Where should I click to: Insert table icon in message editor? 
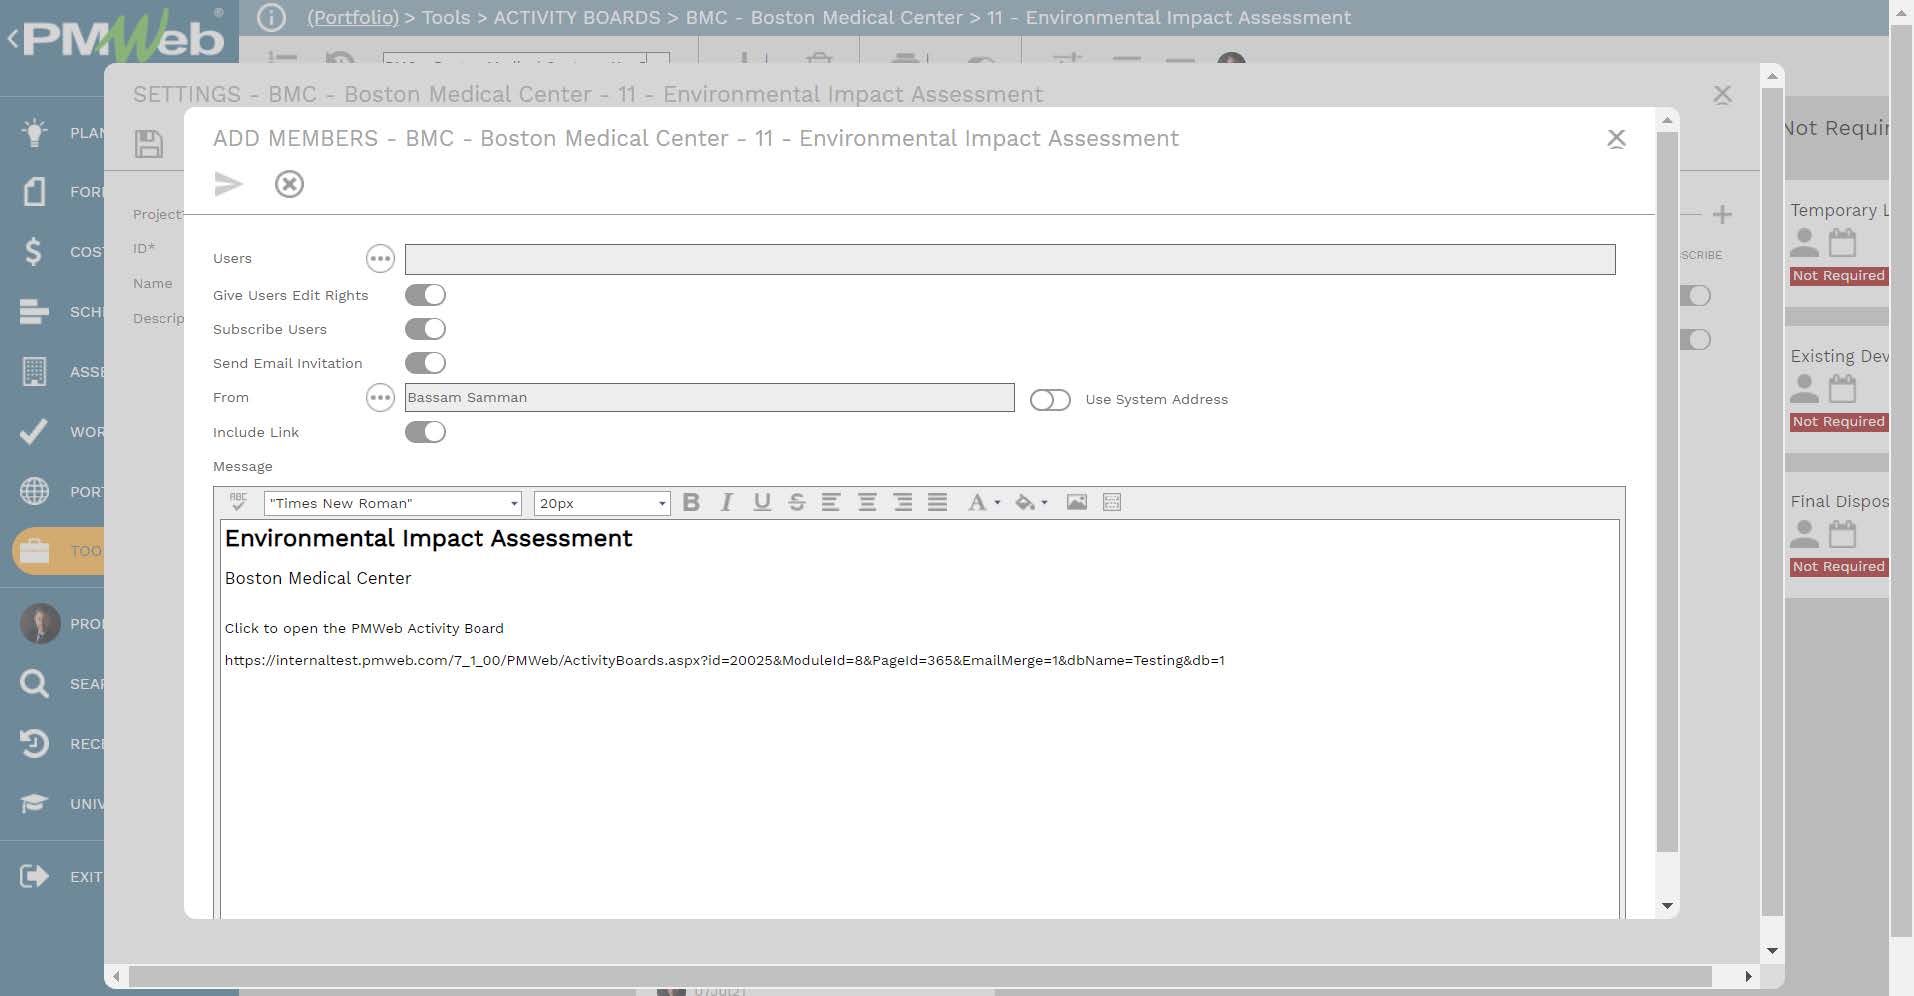1112,502
